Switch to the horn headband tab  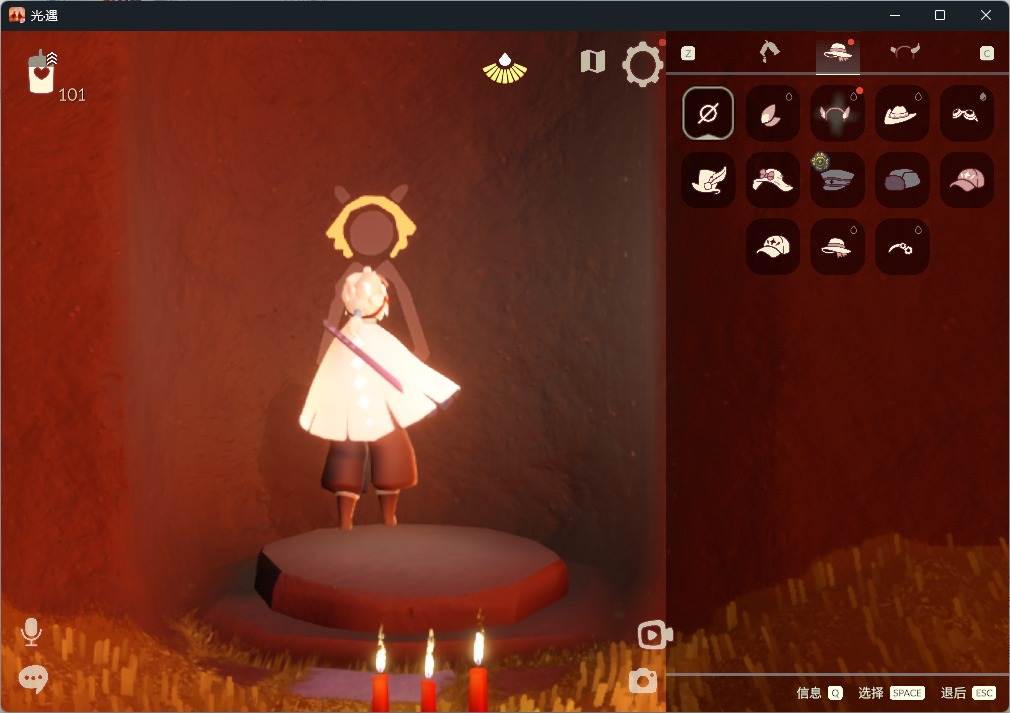pyautogui.click(x=905, y=51)
